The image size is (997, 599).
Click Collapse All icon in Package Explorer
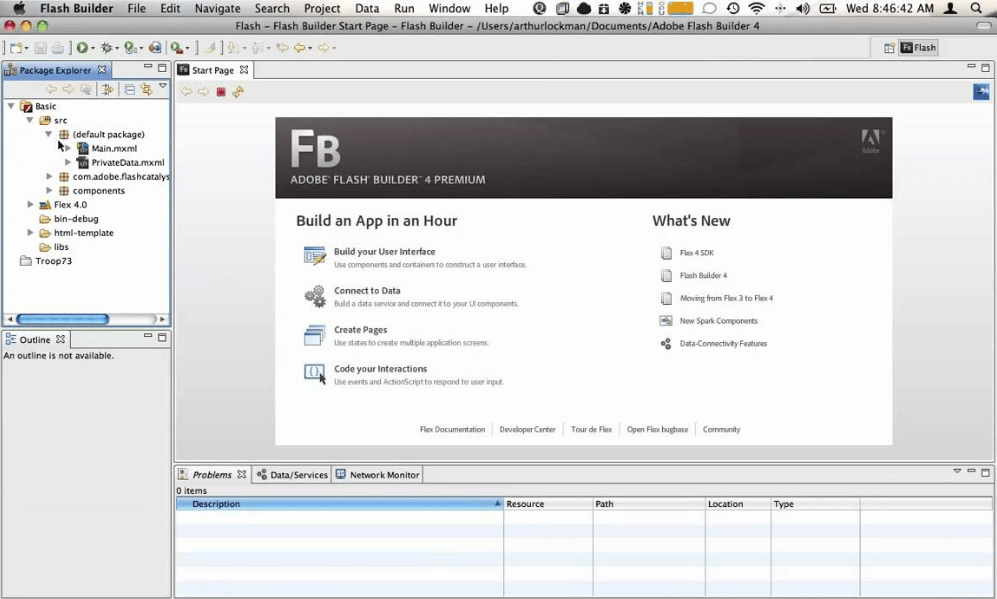coord(129,89)
